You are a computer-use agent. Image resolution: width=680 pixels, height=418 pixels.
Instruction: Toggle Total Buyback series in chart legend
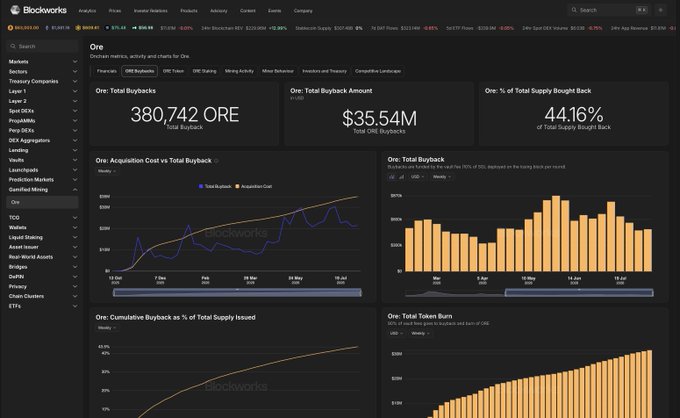[215, 186]
